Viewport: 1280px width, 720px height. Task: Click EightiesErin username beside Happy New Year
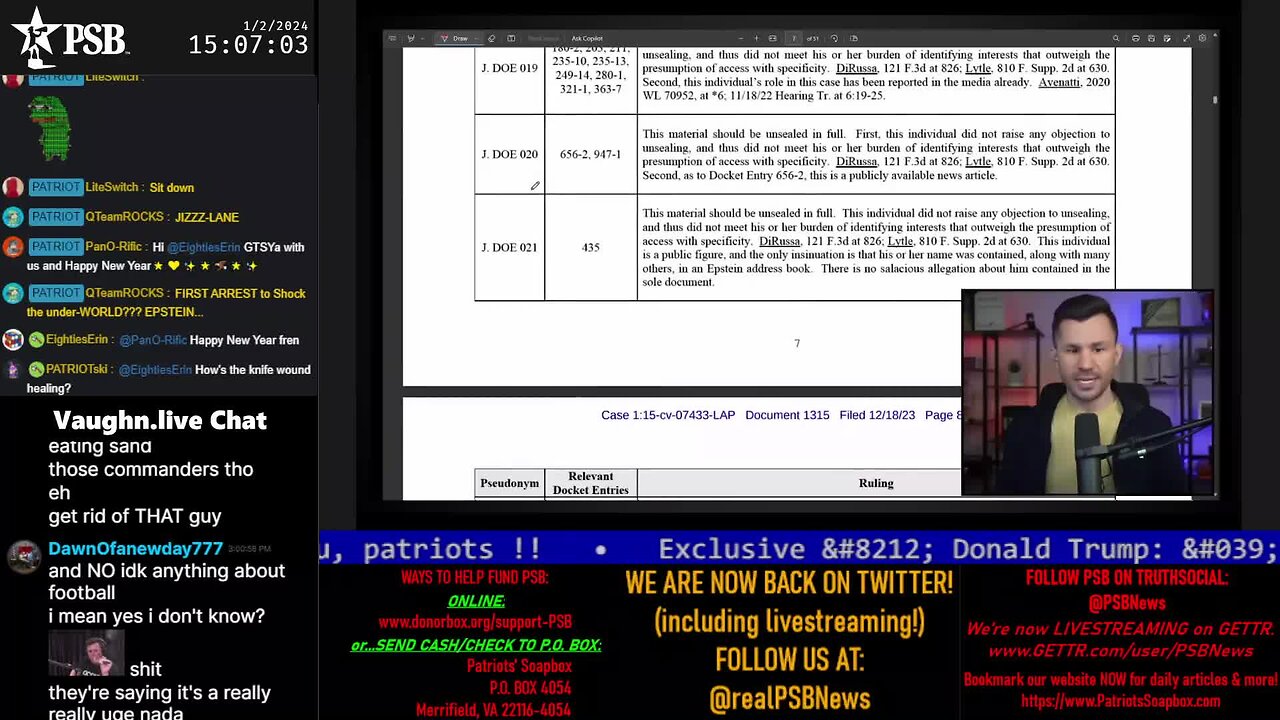76,340
